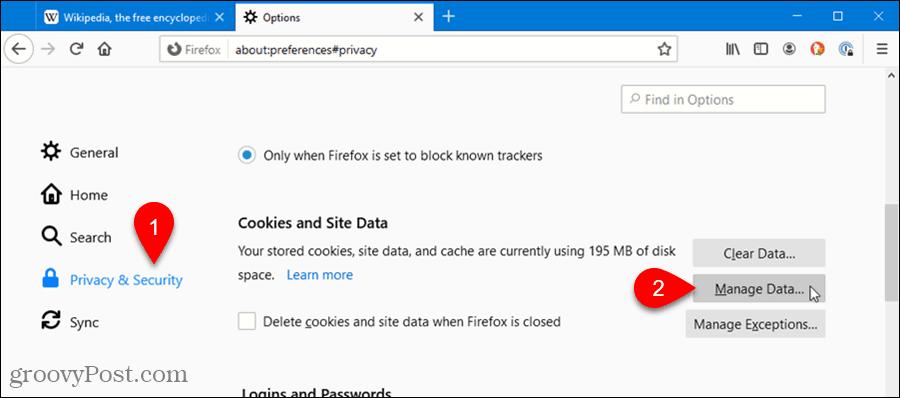Click the Search magnifier icon in sidebar
The height and width of the screenshot is (398, 900).
51,237
